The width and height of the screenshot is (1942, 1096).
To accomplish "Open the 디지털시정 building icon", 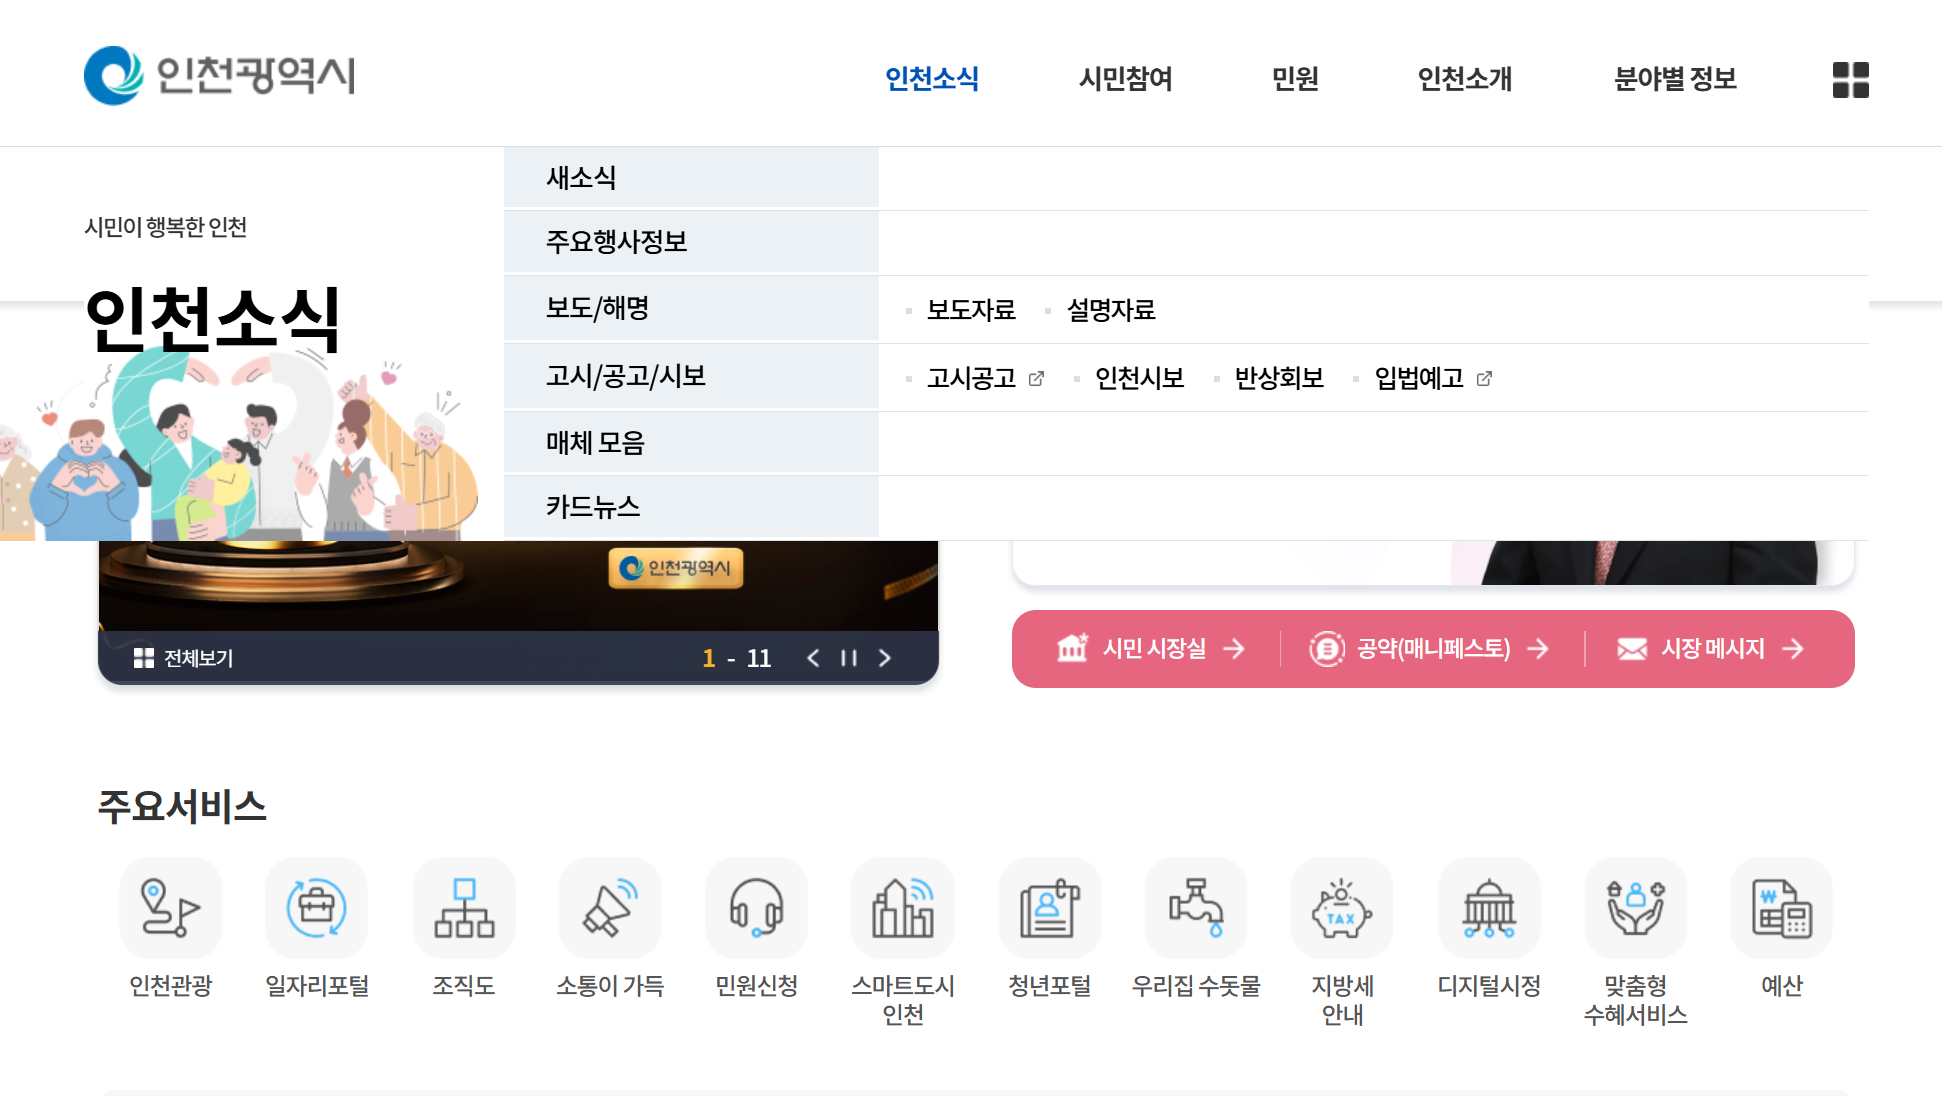I will pos(1489,908).
